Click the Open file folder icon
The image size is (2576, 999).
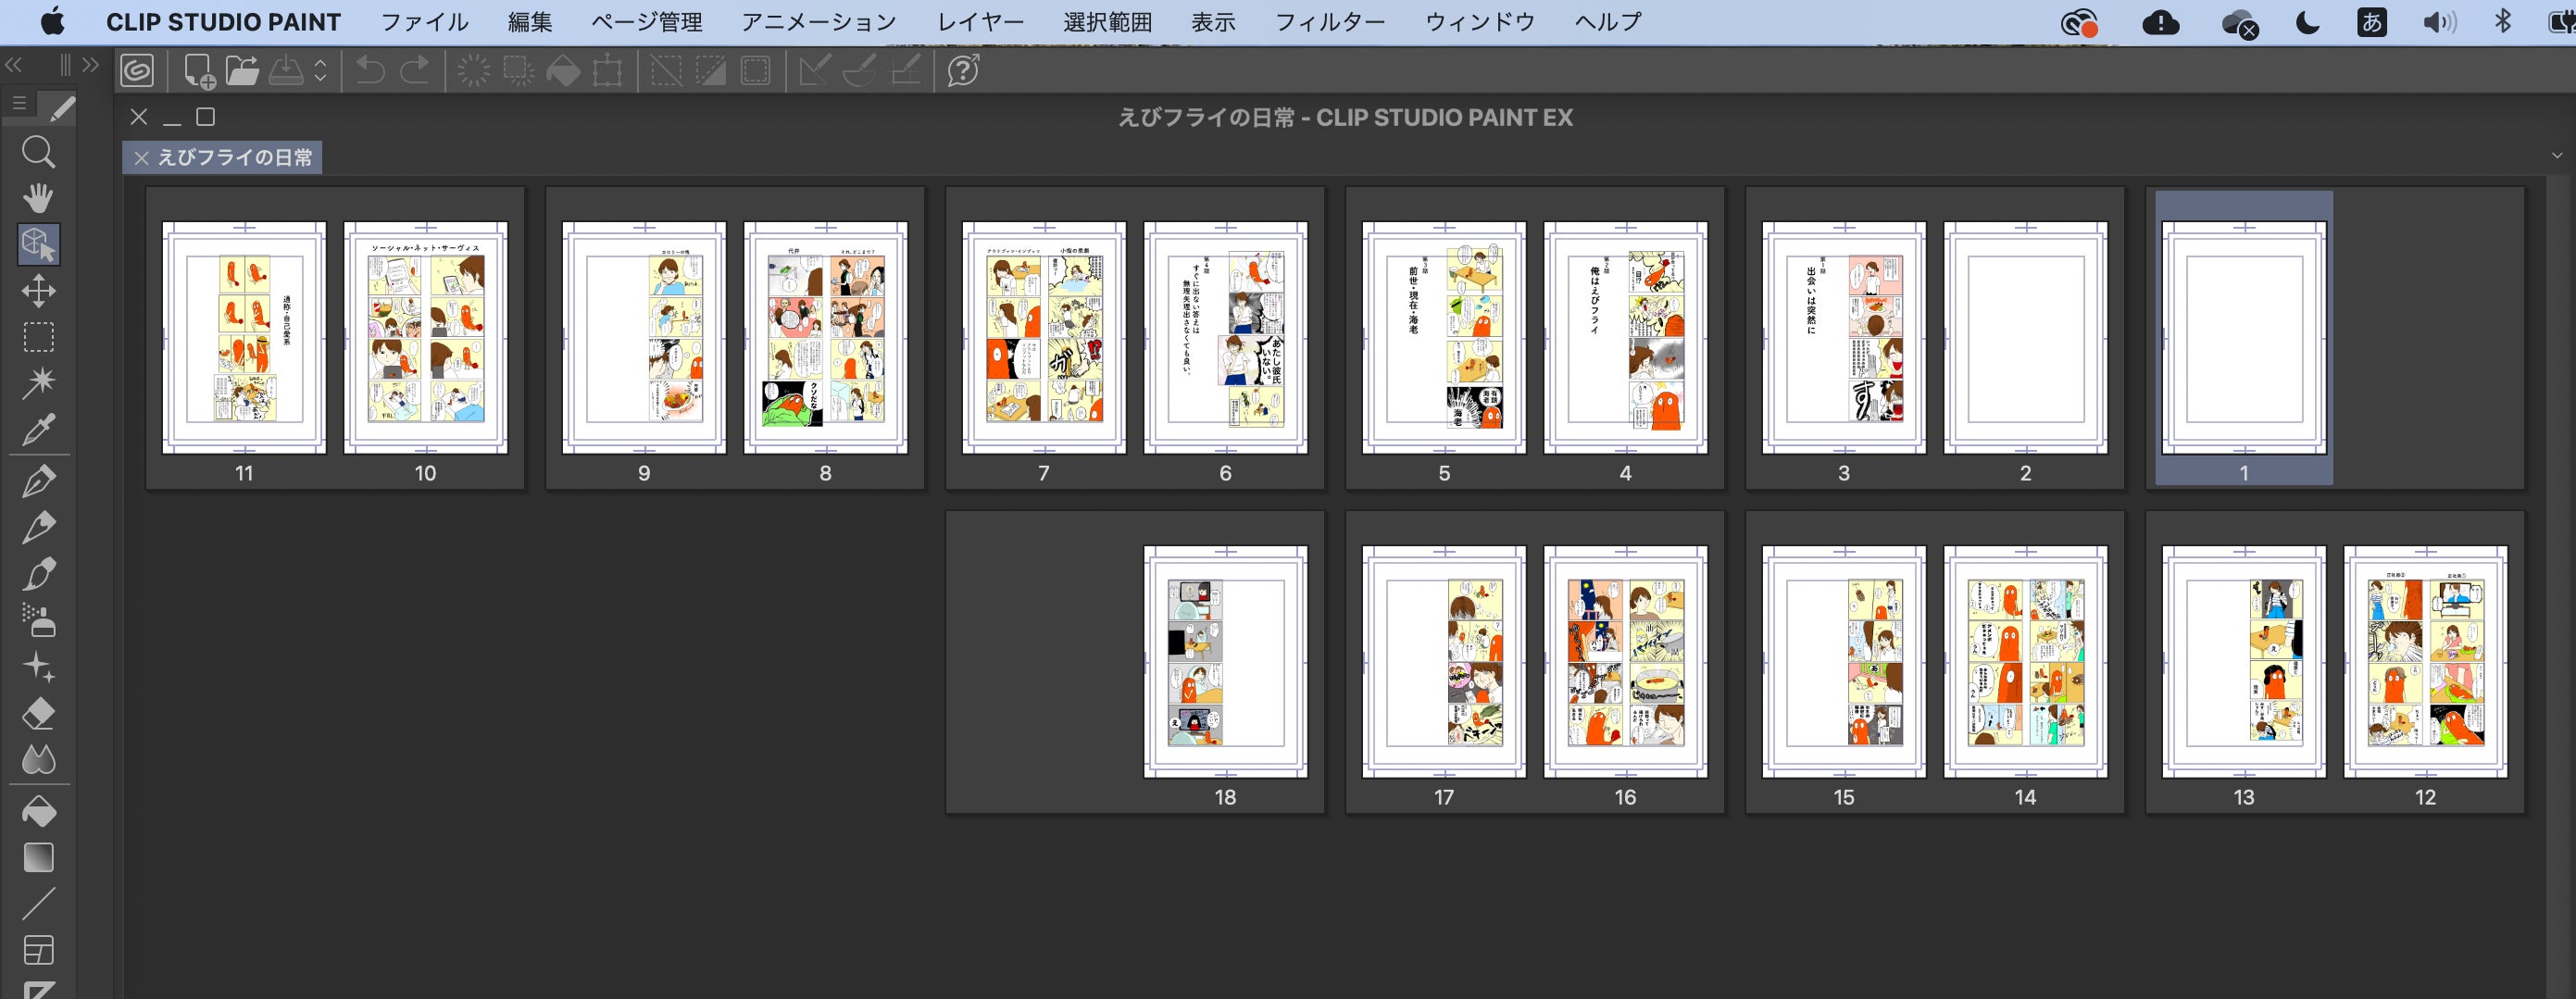pos(242,71)
